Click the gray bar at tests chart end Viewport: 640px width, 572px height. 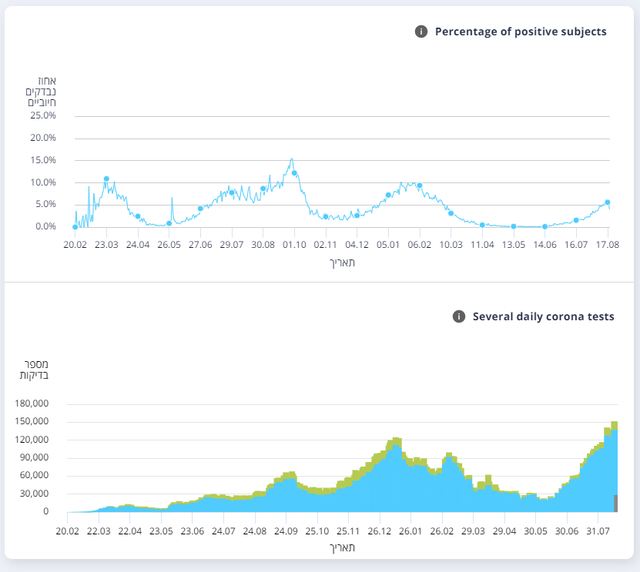click(616, 503)
